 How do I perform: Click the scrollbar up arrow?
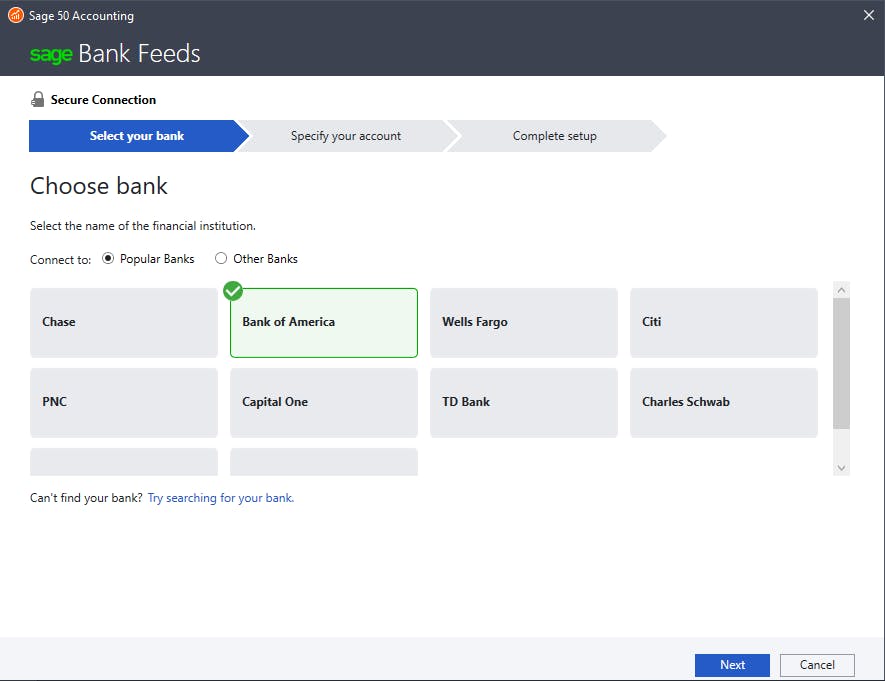coord(841,288)
